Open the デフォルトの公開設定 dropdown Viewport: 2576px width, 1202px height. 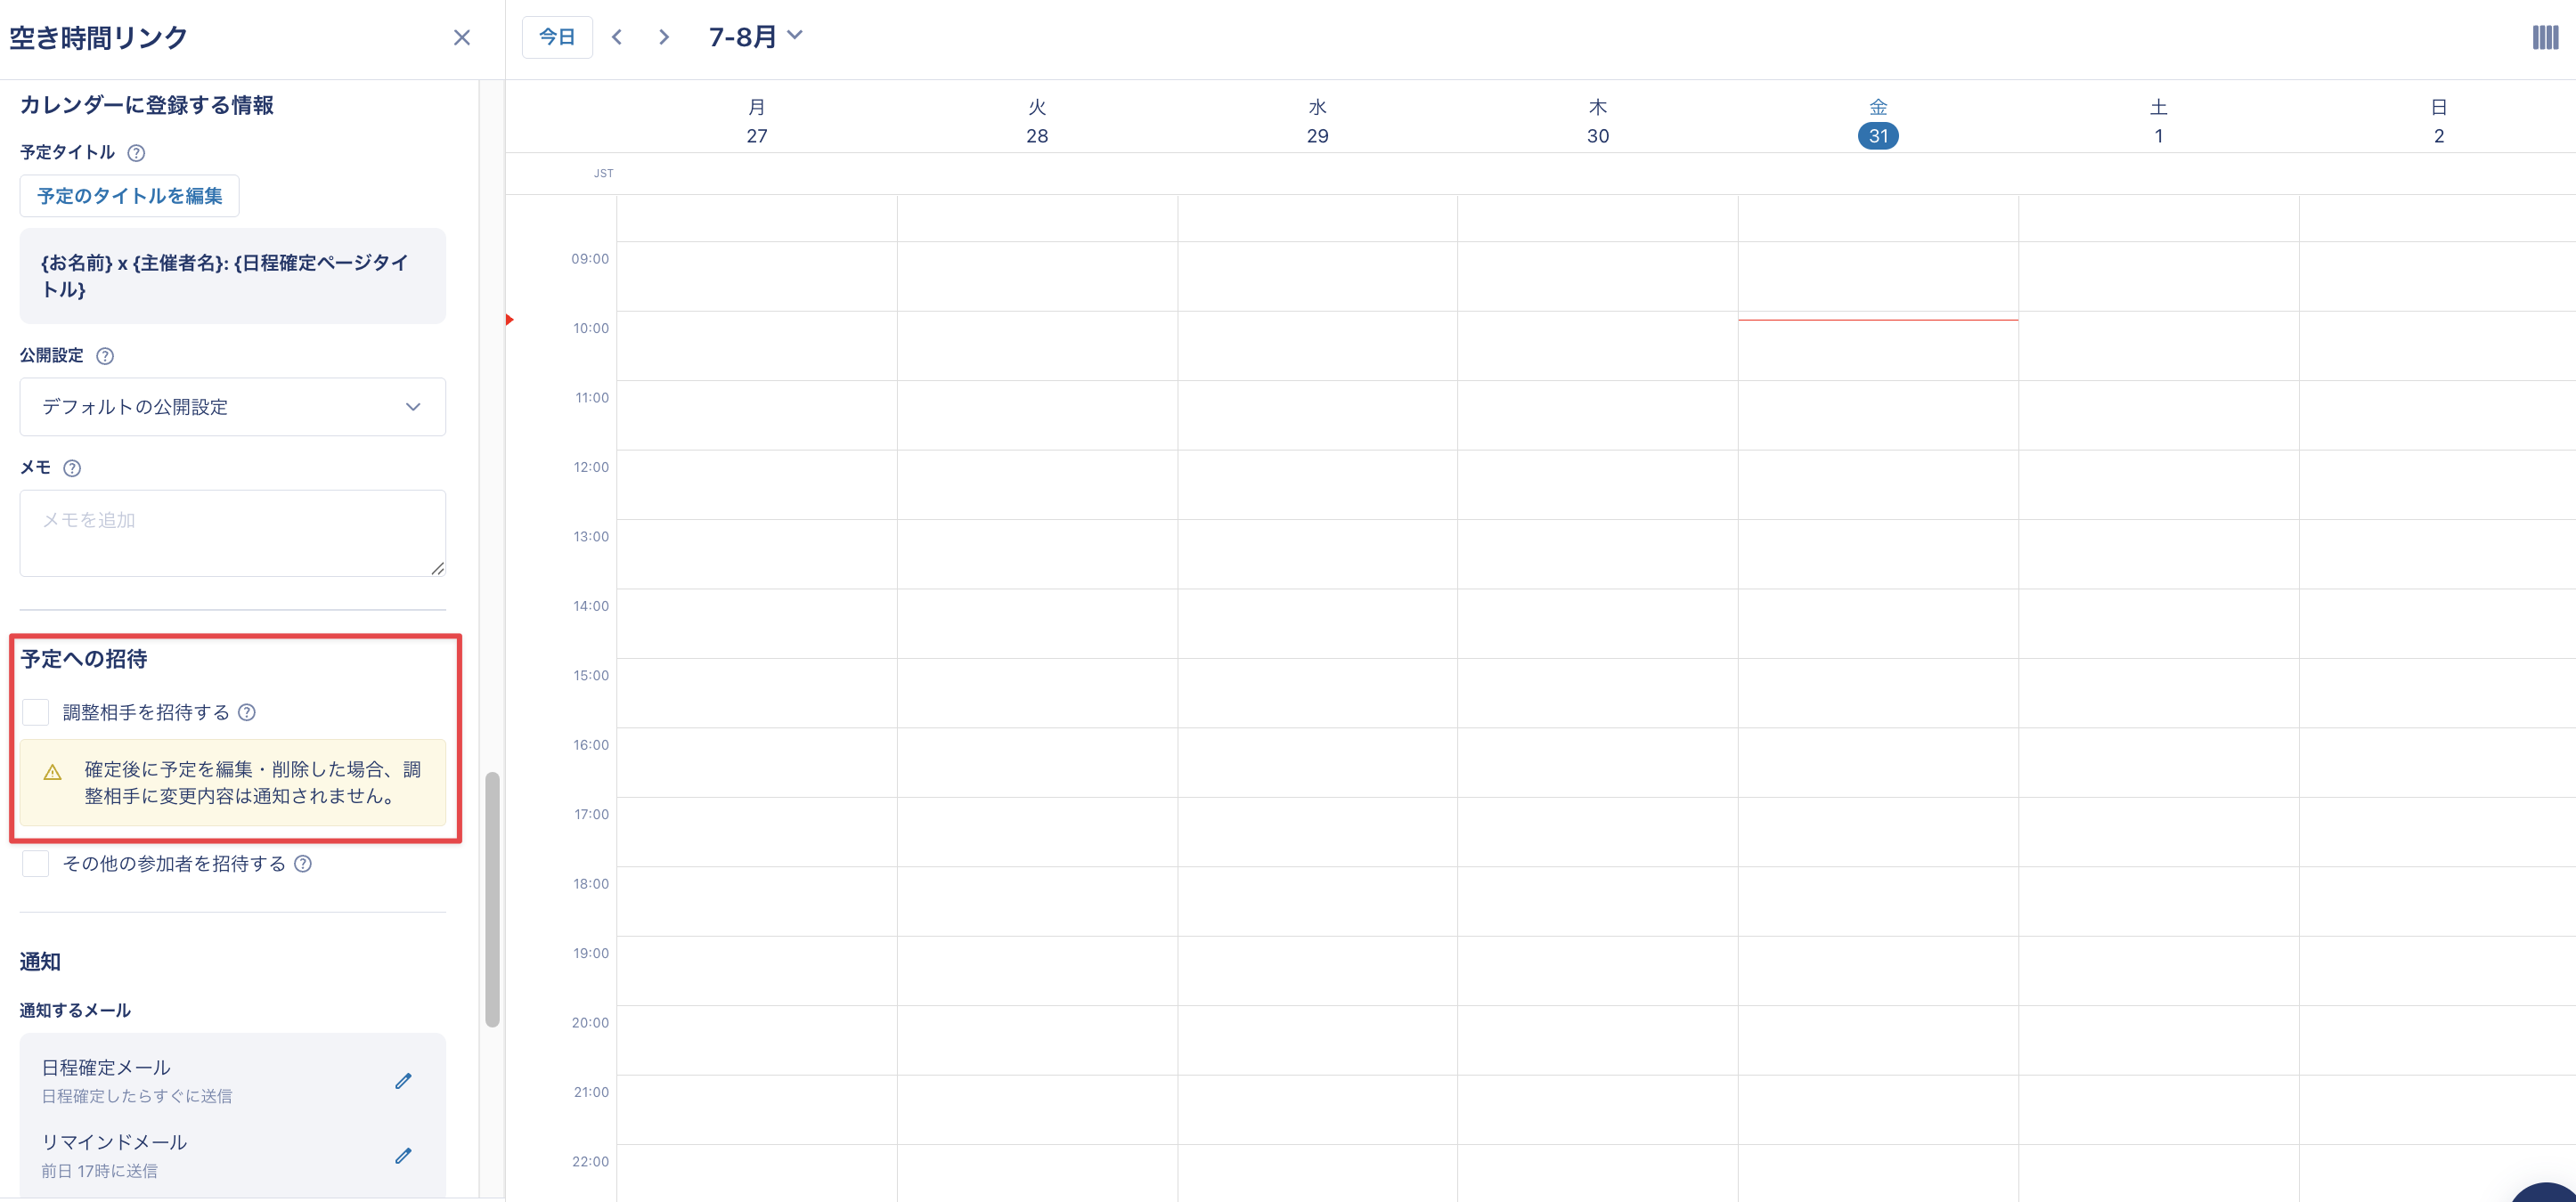pyautogui.click(x=233, y=407)
